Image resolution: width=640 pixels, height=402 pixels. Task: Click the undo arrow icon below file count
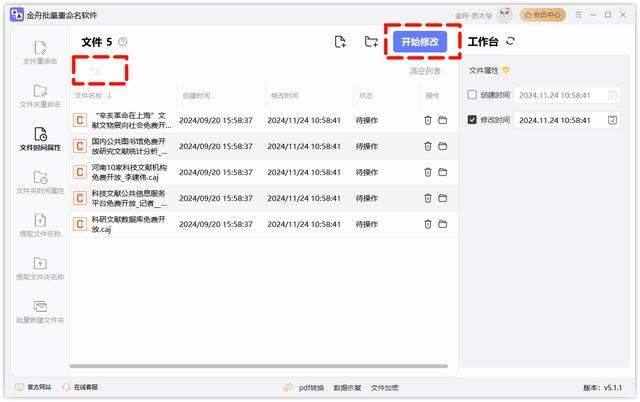96,71
